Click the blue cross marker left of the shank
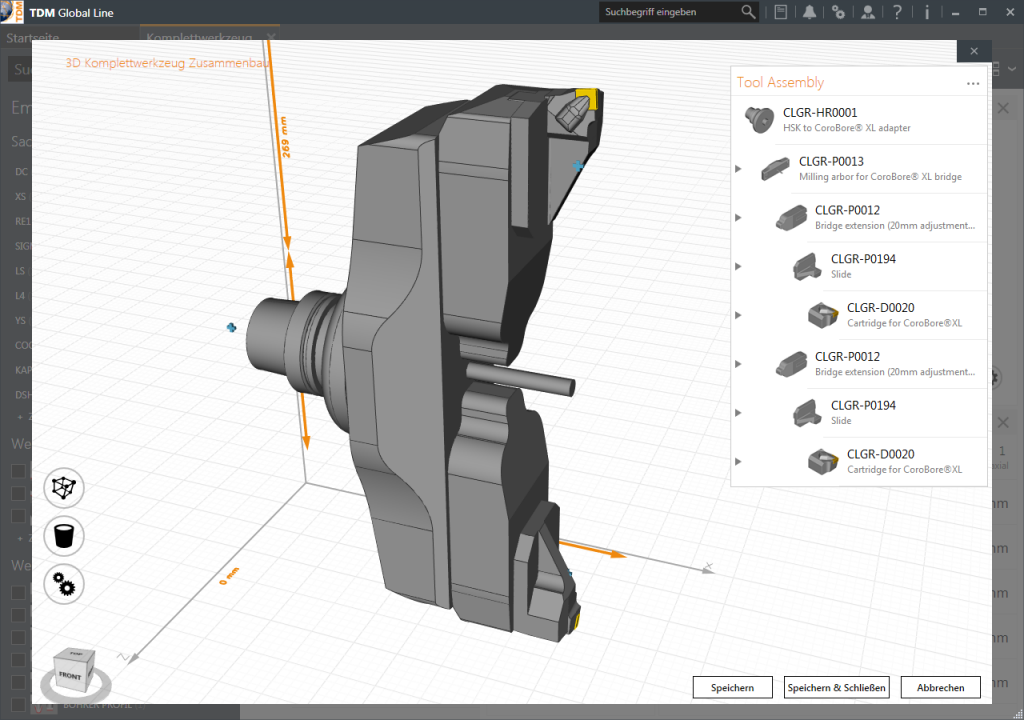 coord(231,327)
